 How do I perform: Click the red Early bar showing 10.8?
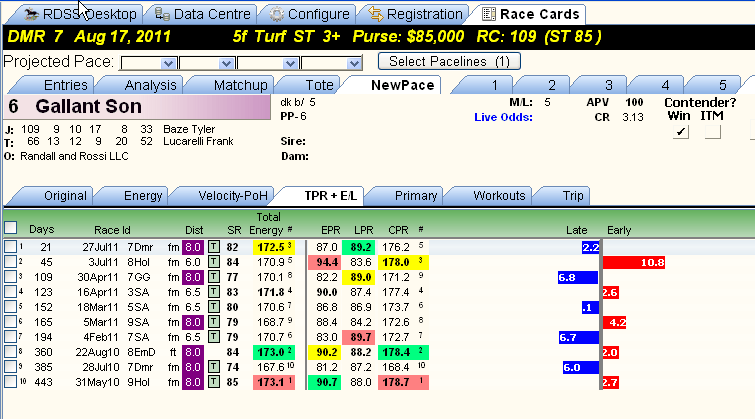[x=634, y=262]
